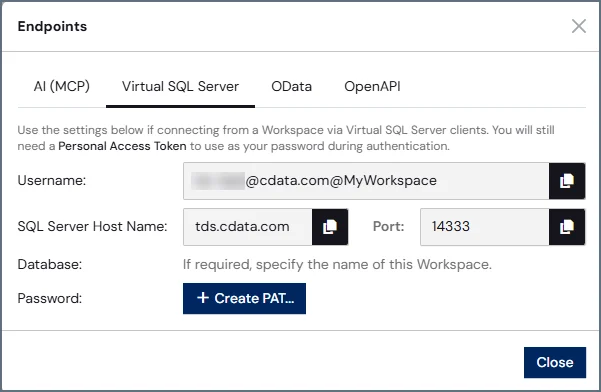This screenshot has height=392, width=601.
Task: Click the Close button
Action: 555,362
